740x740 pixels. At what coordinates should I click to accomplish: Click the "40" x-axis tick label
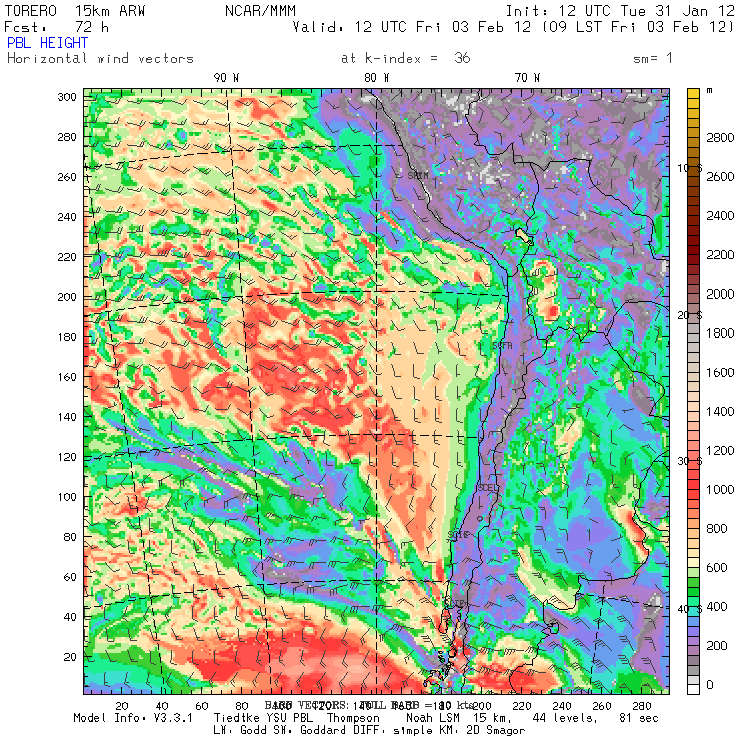(162, 706)
